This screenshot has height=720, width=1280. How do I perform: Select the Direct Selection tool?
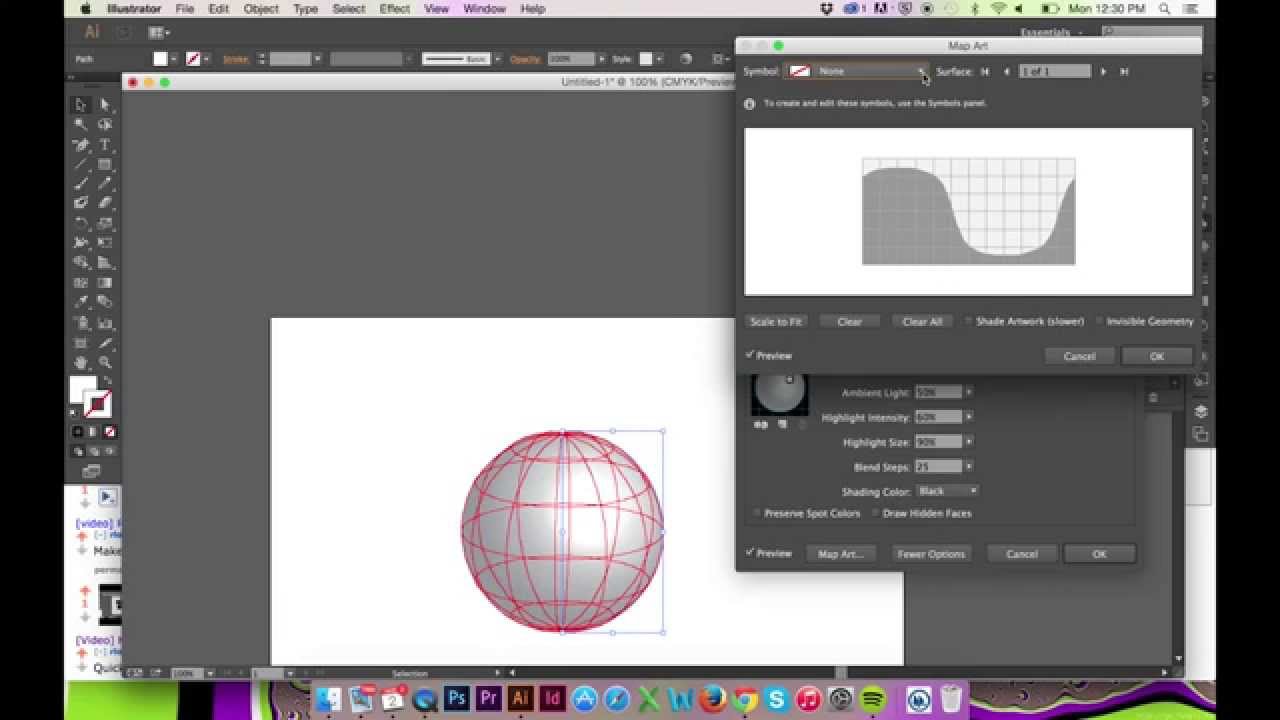(105, 105)
